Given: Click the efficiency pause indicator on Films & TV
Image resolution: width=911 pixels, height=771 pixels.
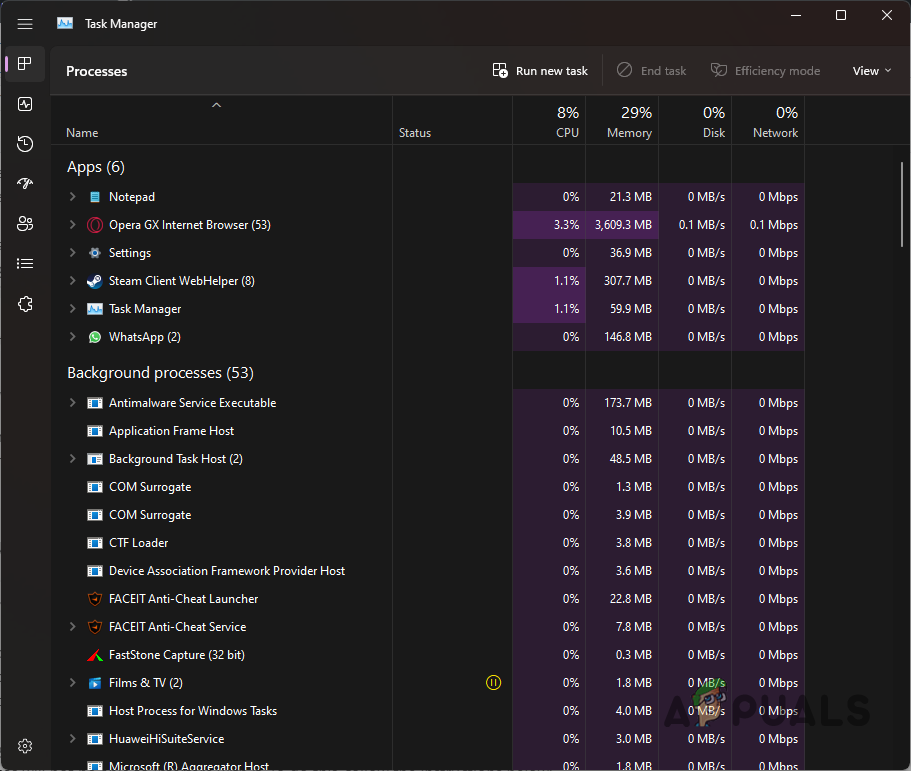Looking at the screenshot, I should pos(493,682).
